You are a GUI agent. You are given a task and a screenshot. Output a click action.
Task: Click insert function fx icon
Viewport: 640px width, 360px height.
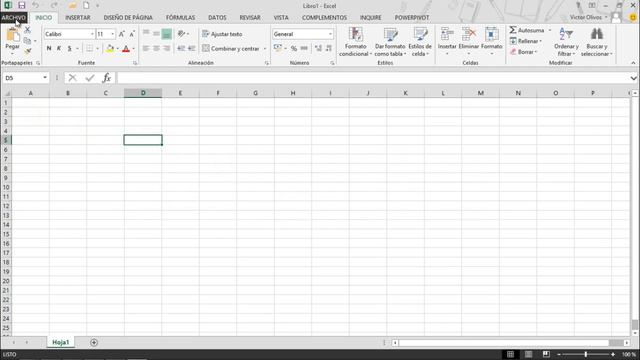pos(107,78)
